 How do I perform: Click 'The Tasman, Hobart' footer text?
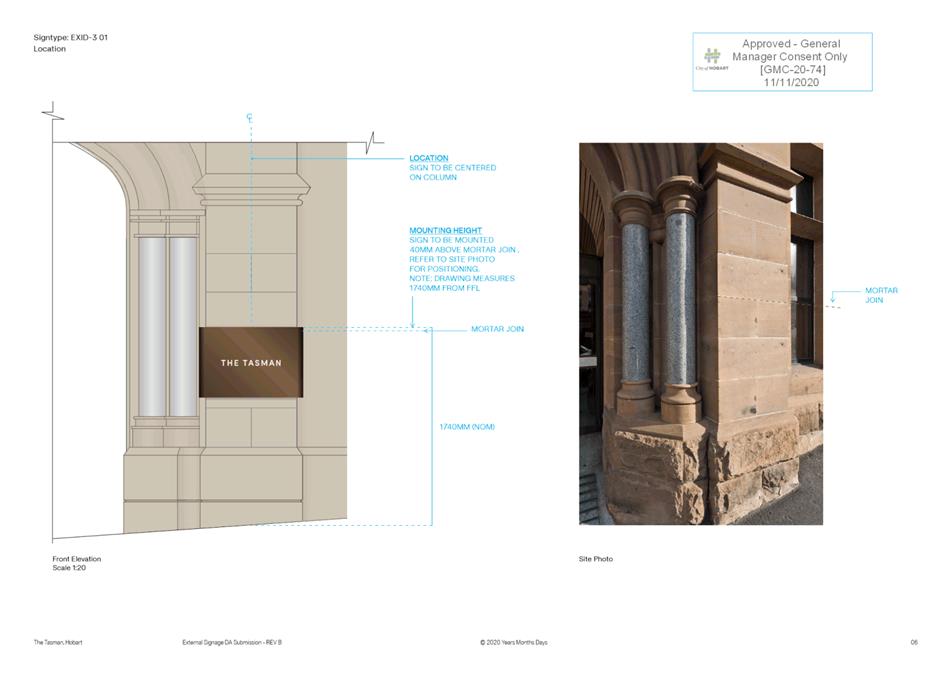[x=58, y=643]
